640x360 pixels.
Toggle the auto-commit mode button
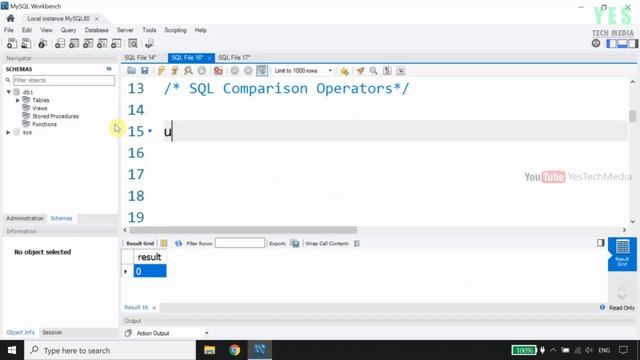262,71
